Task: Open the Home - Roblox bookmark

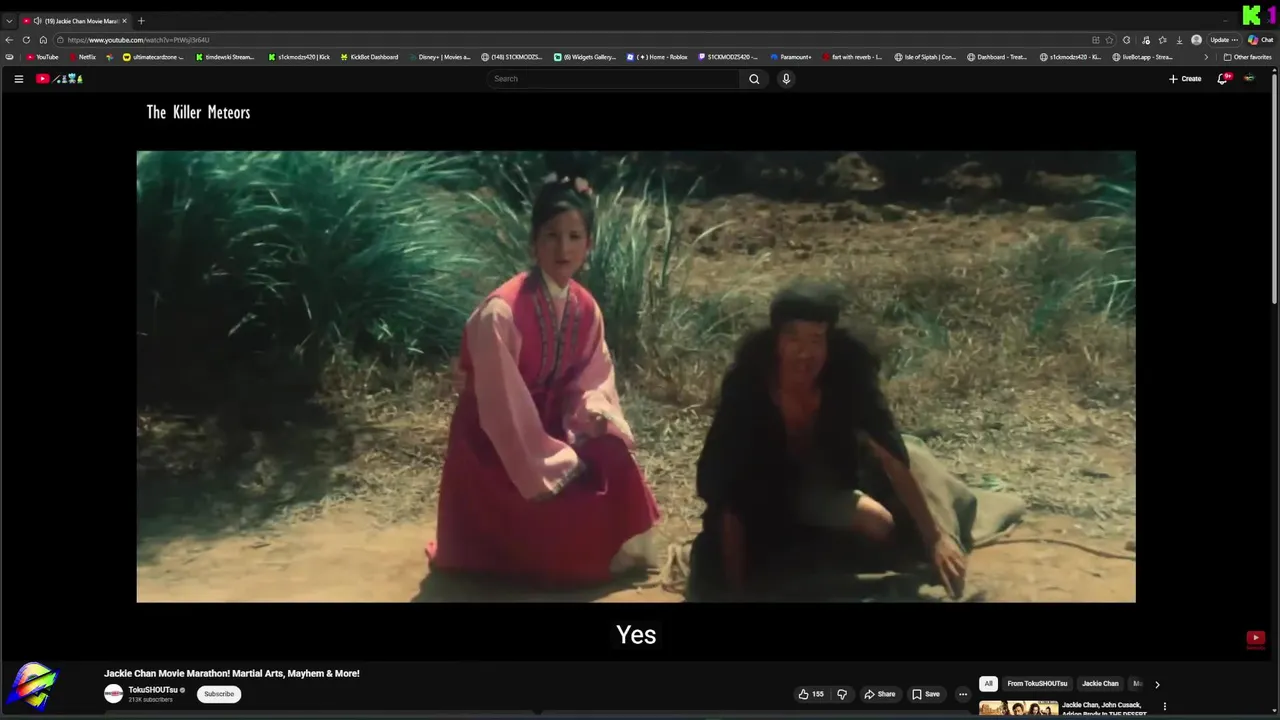Action: point(657,57)
